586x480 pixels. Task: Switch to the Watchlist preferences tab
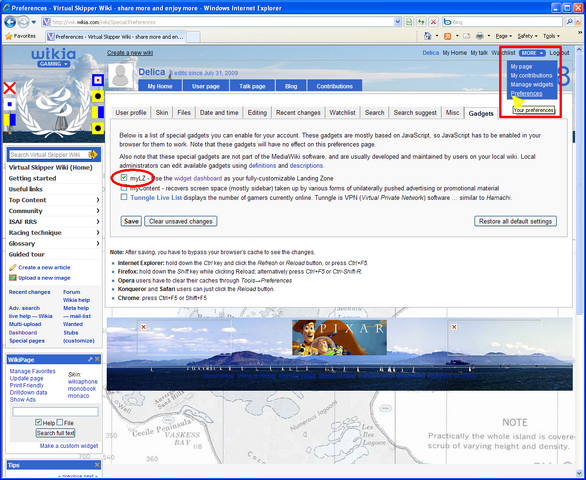[342, 113]
